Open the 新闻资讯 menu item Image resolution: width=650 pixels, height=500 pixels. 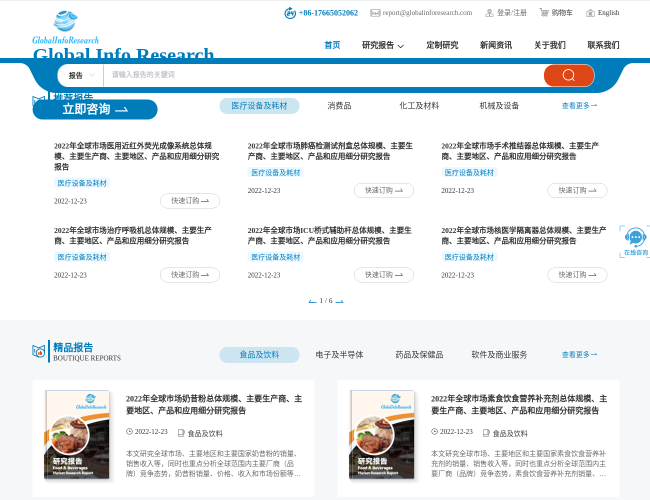click(495, 45)
